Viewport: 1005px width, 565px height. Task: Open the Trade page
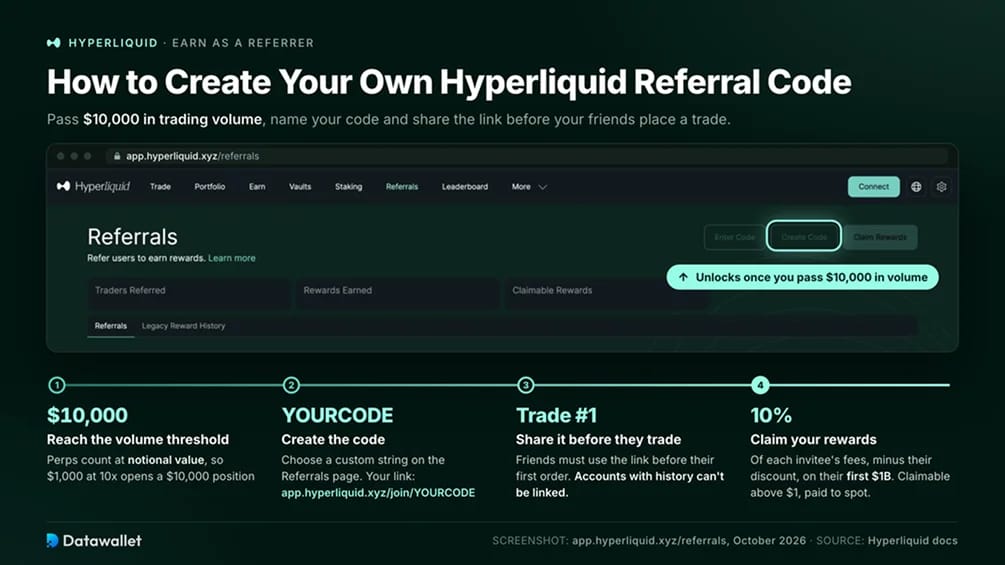tap(160, 187)
